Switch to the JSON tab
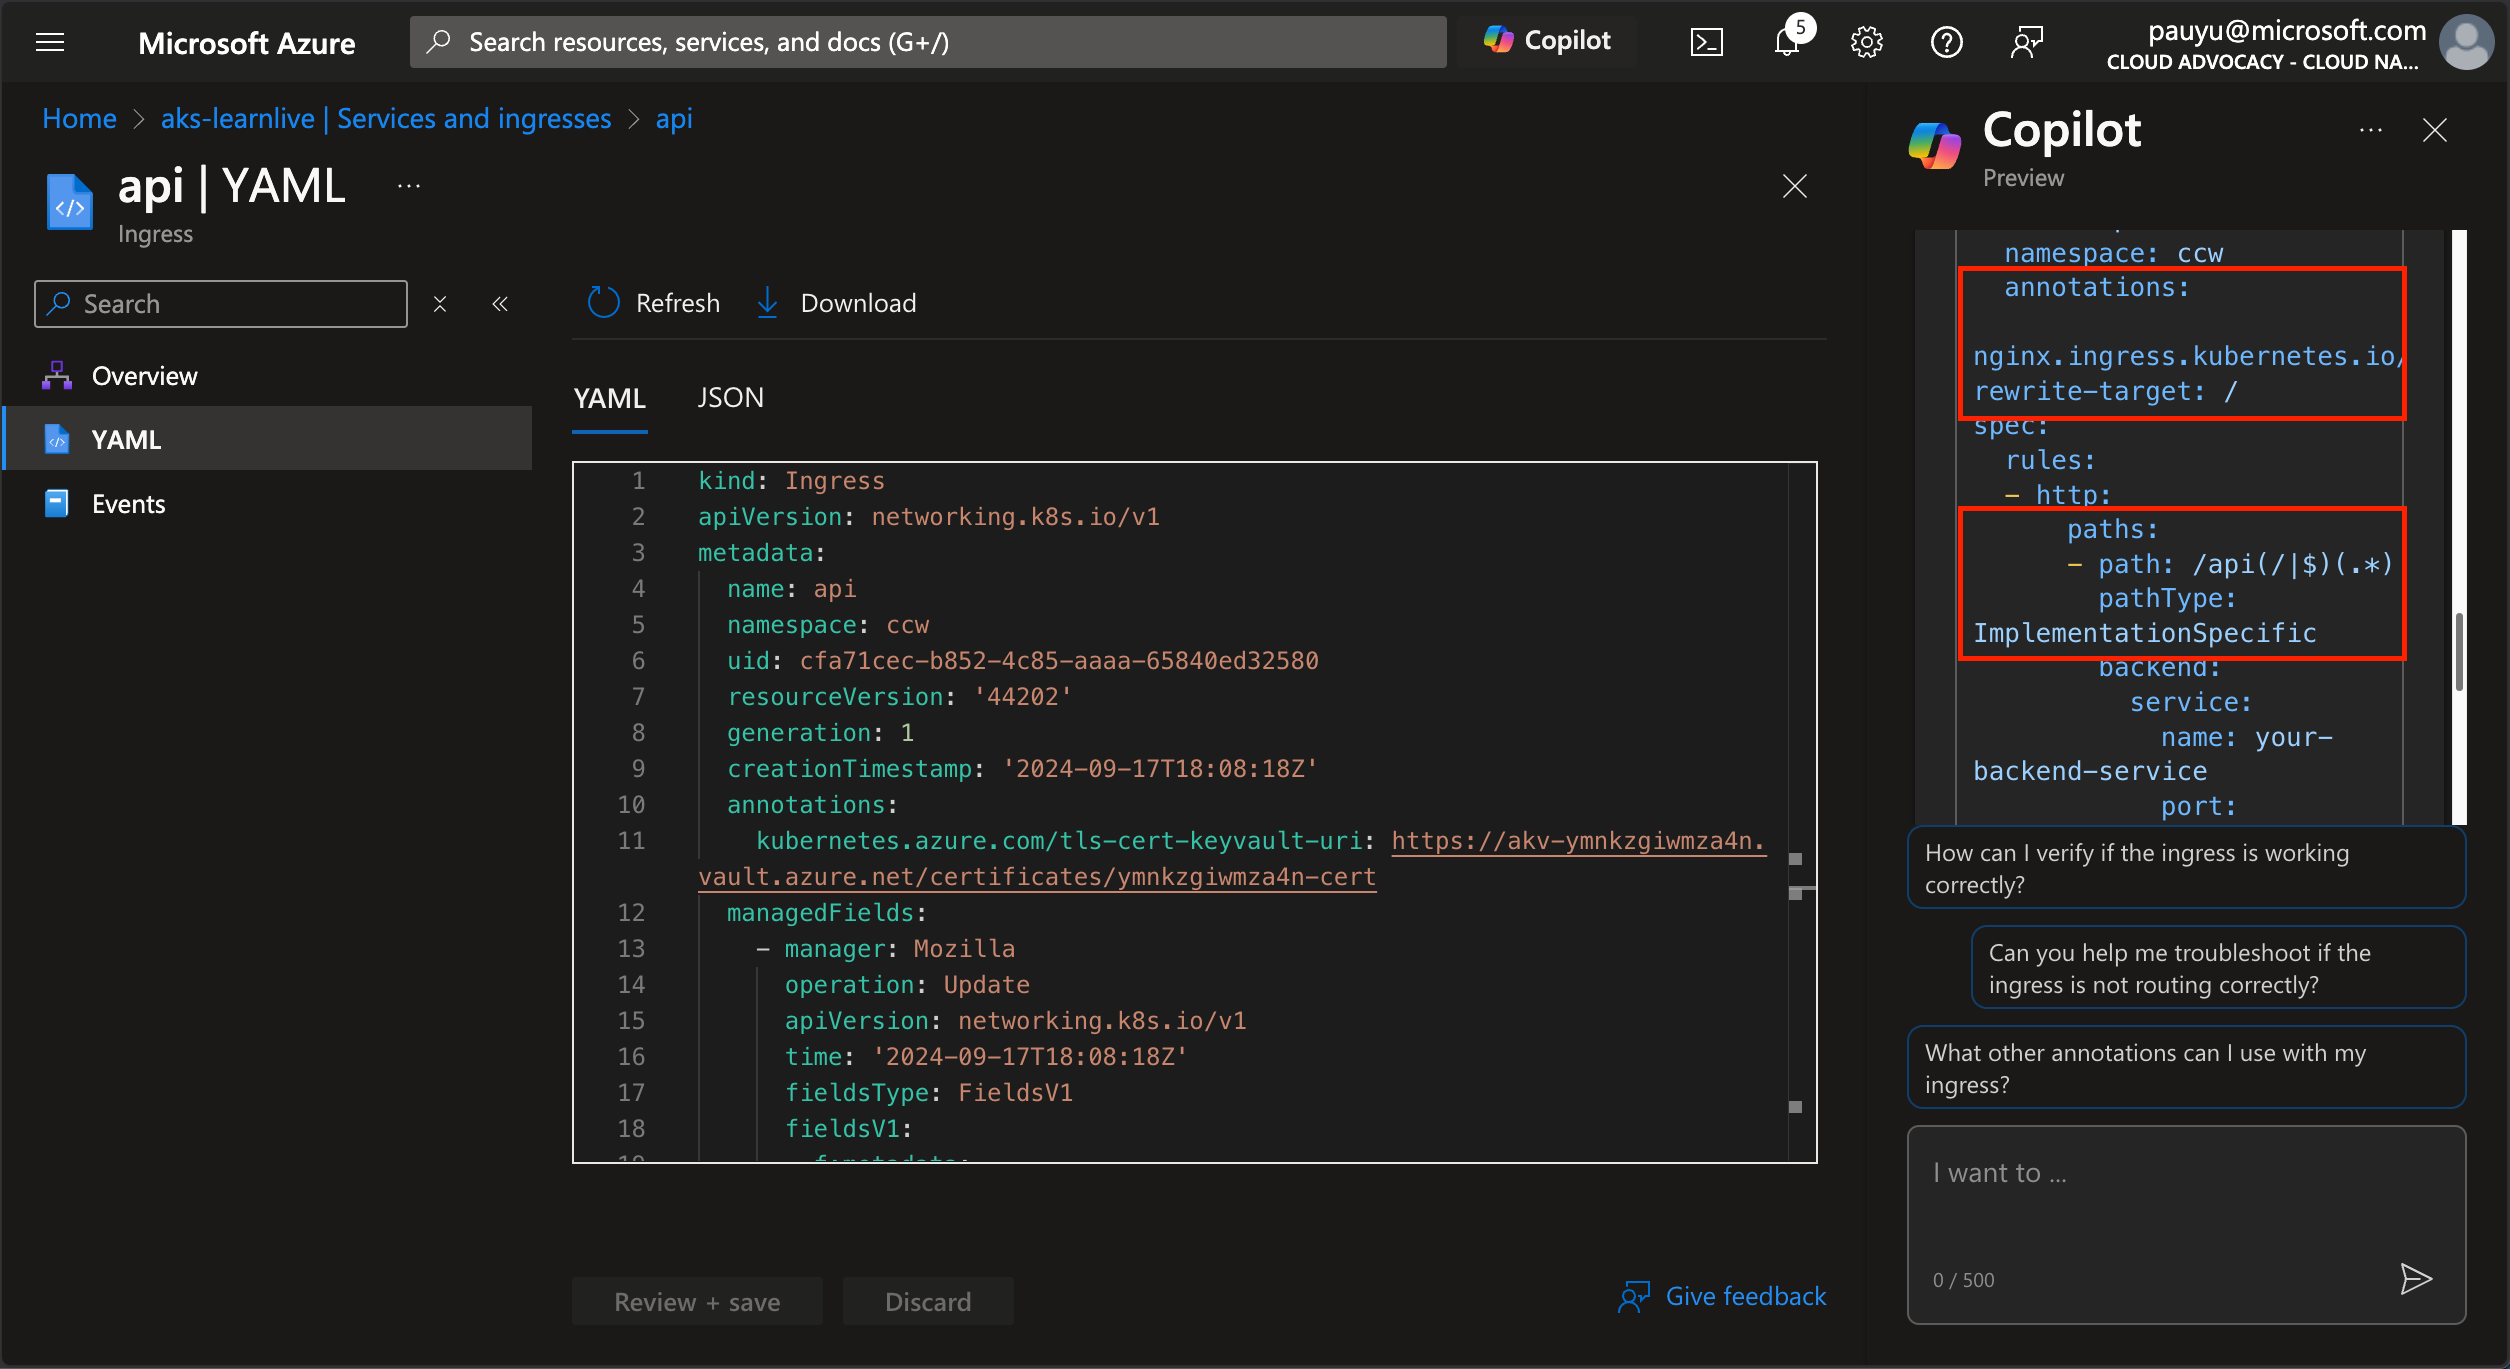2510x1369 pixels. click(x=728, y=396)
